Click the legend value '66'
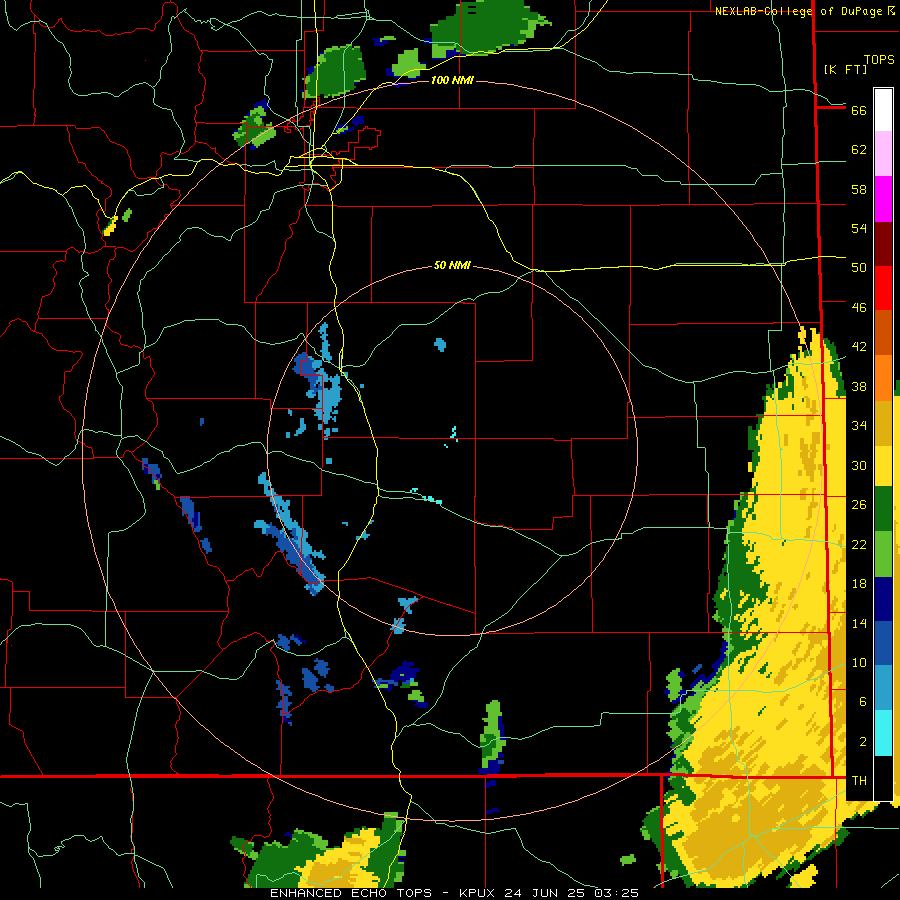The height and width of the screenshot is (900, 900). [859, 110]
